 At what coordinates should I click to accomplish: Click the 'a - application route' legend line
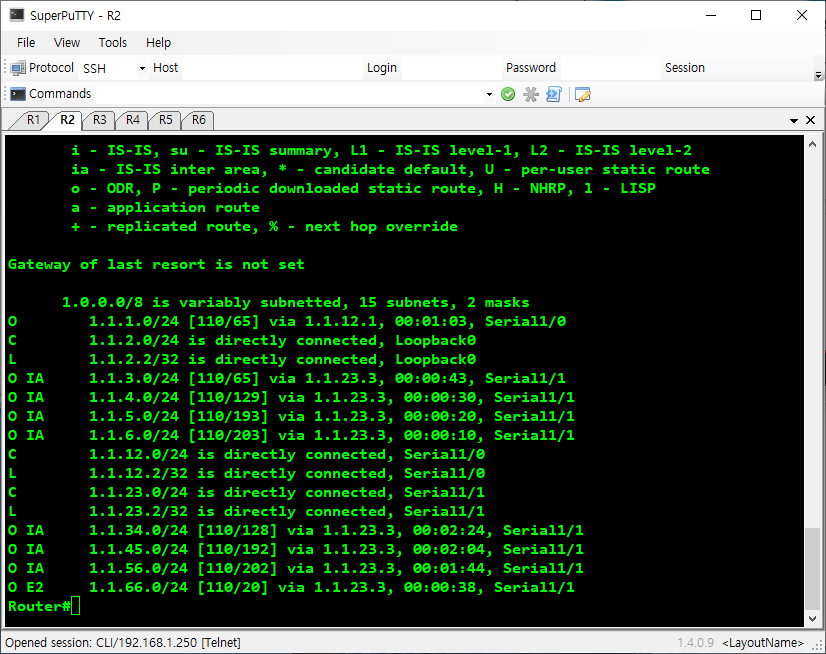tap(165, 208)
